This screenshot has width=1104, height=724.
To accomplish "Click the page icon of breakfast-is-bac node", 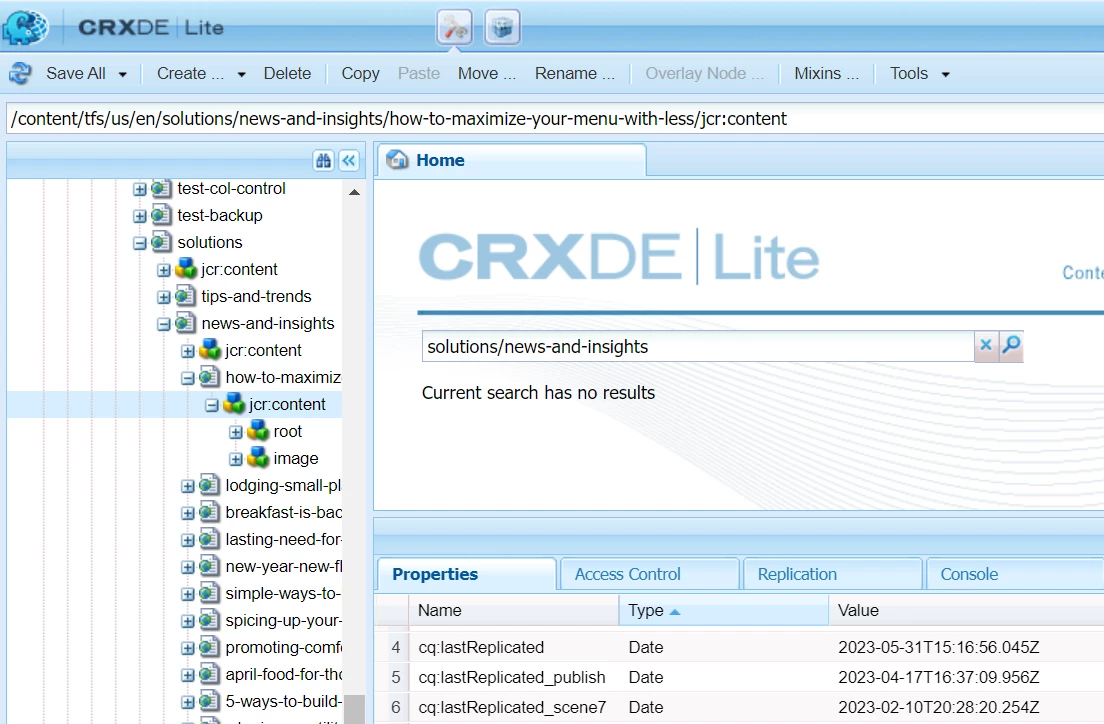I will (x=209, y=512).
